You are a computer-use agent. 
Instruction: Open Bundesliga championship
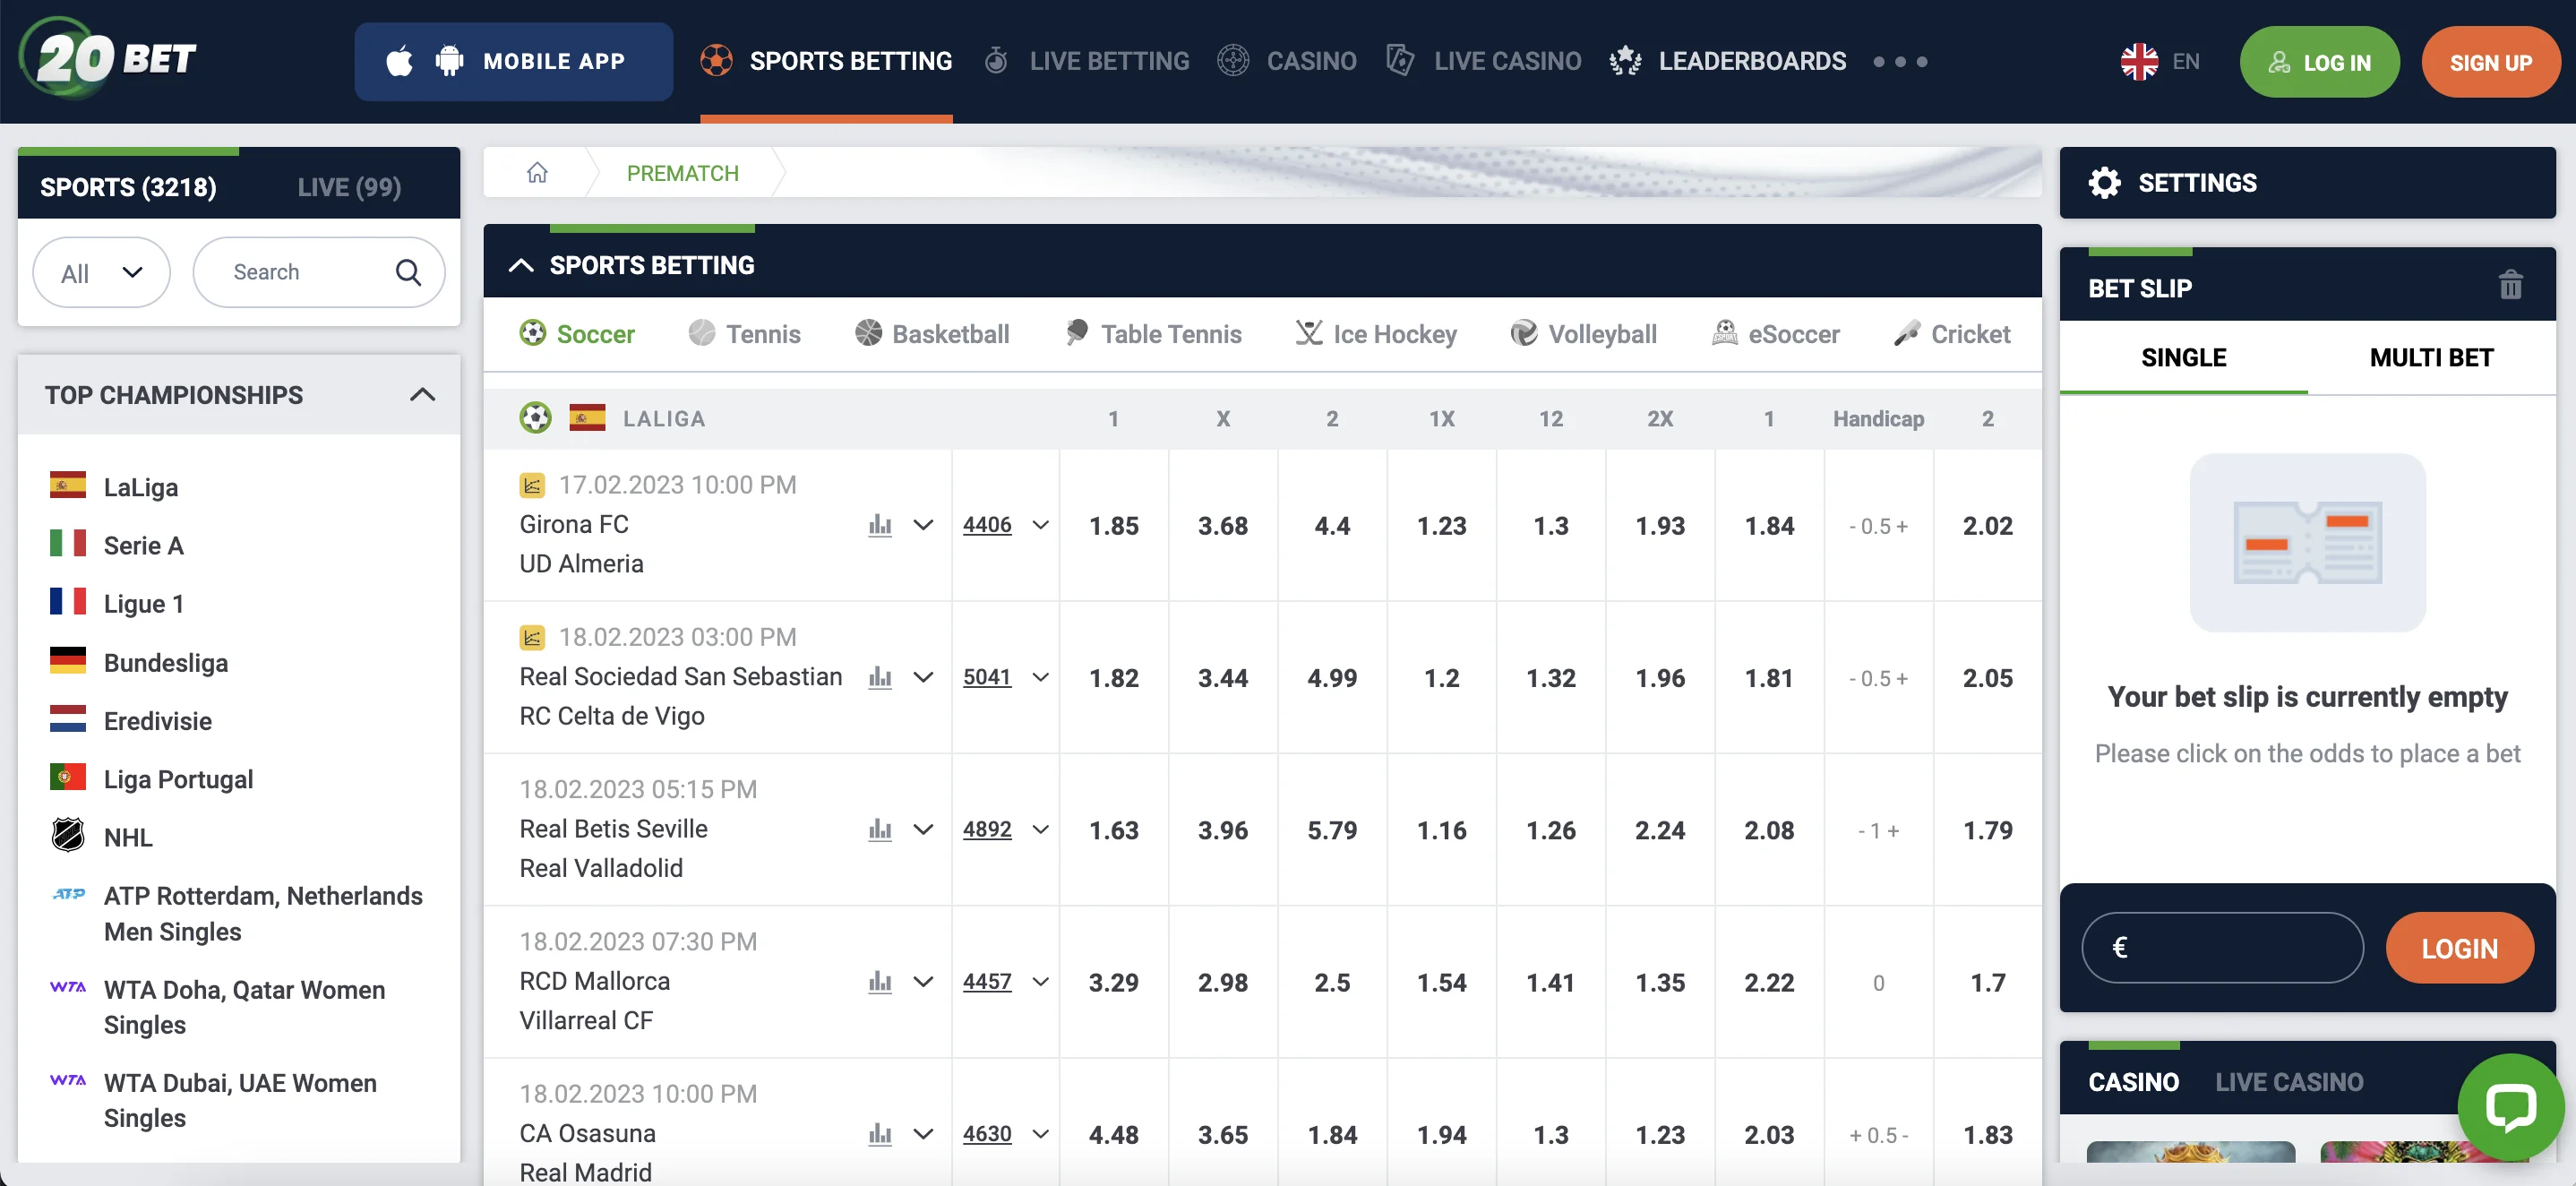[x=165, y=663]
